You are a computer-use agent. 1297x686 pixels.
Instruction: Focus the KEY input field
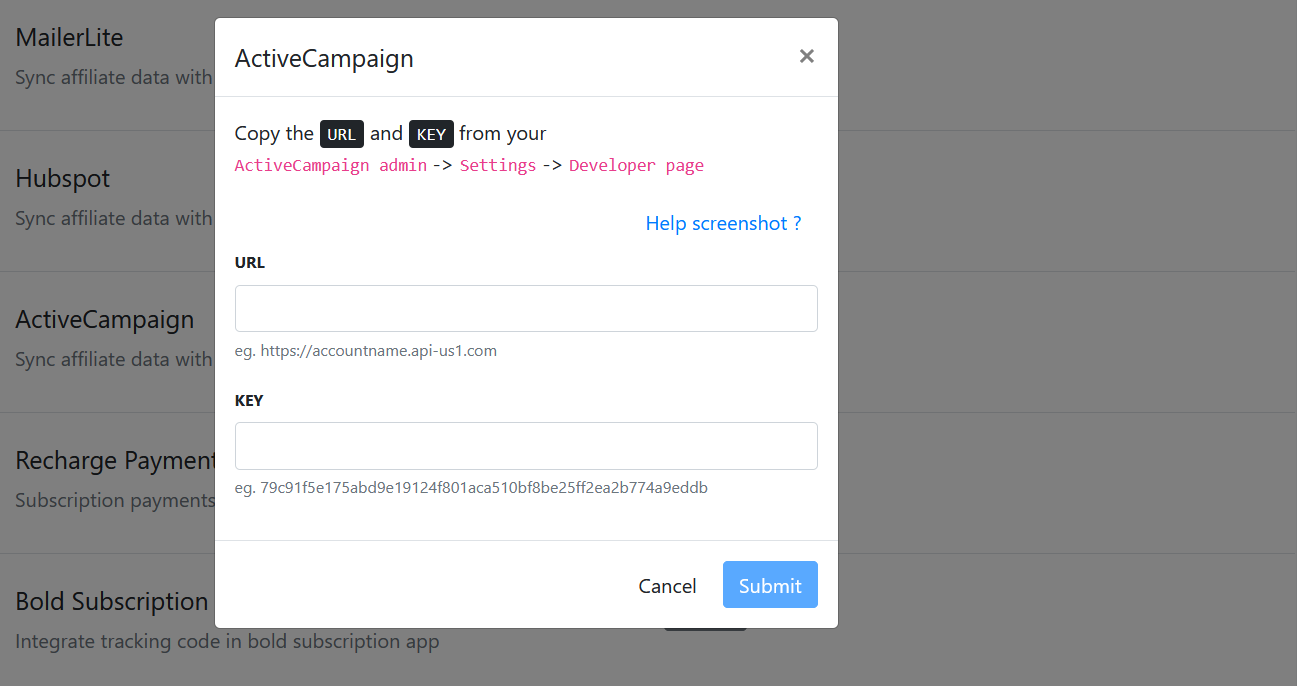[526, 446]
